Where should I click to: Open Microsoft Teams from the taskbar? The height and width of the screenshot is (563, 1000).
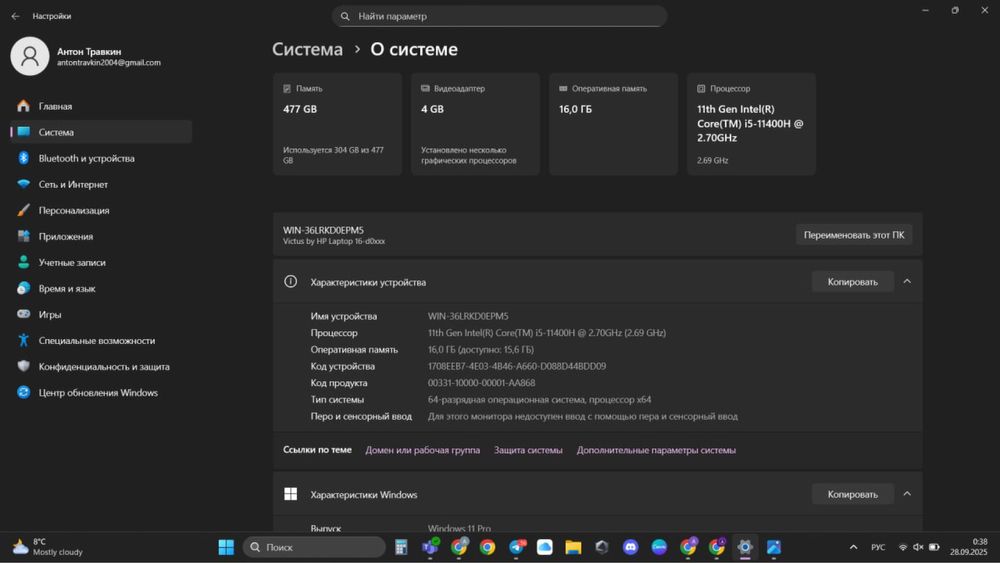coord(430,547)
